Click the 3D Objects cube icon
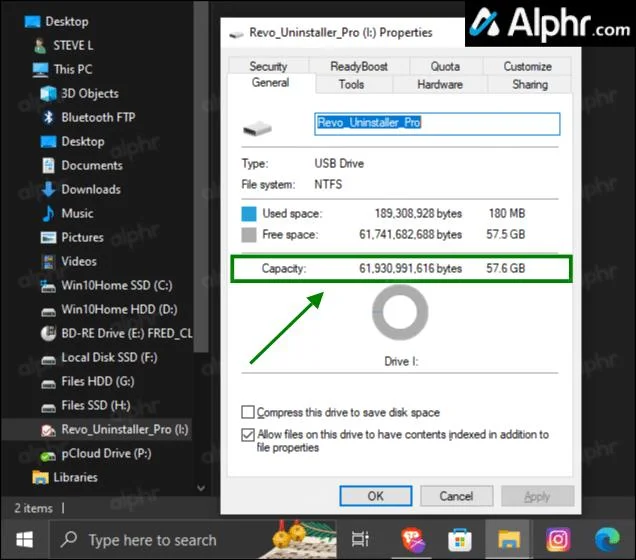This screenshot has width=636, height=560. [48, 93]
